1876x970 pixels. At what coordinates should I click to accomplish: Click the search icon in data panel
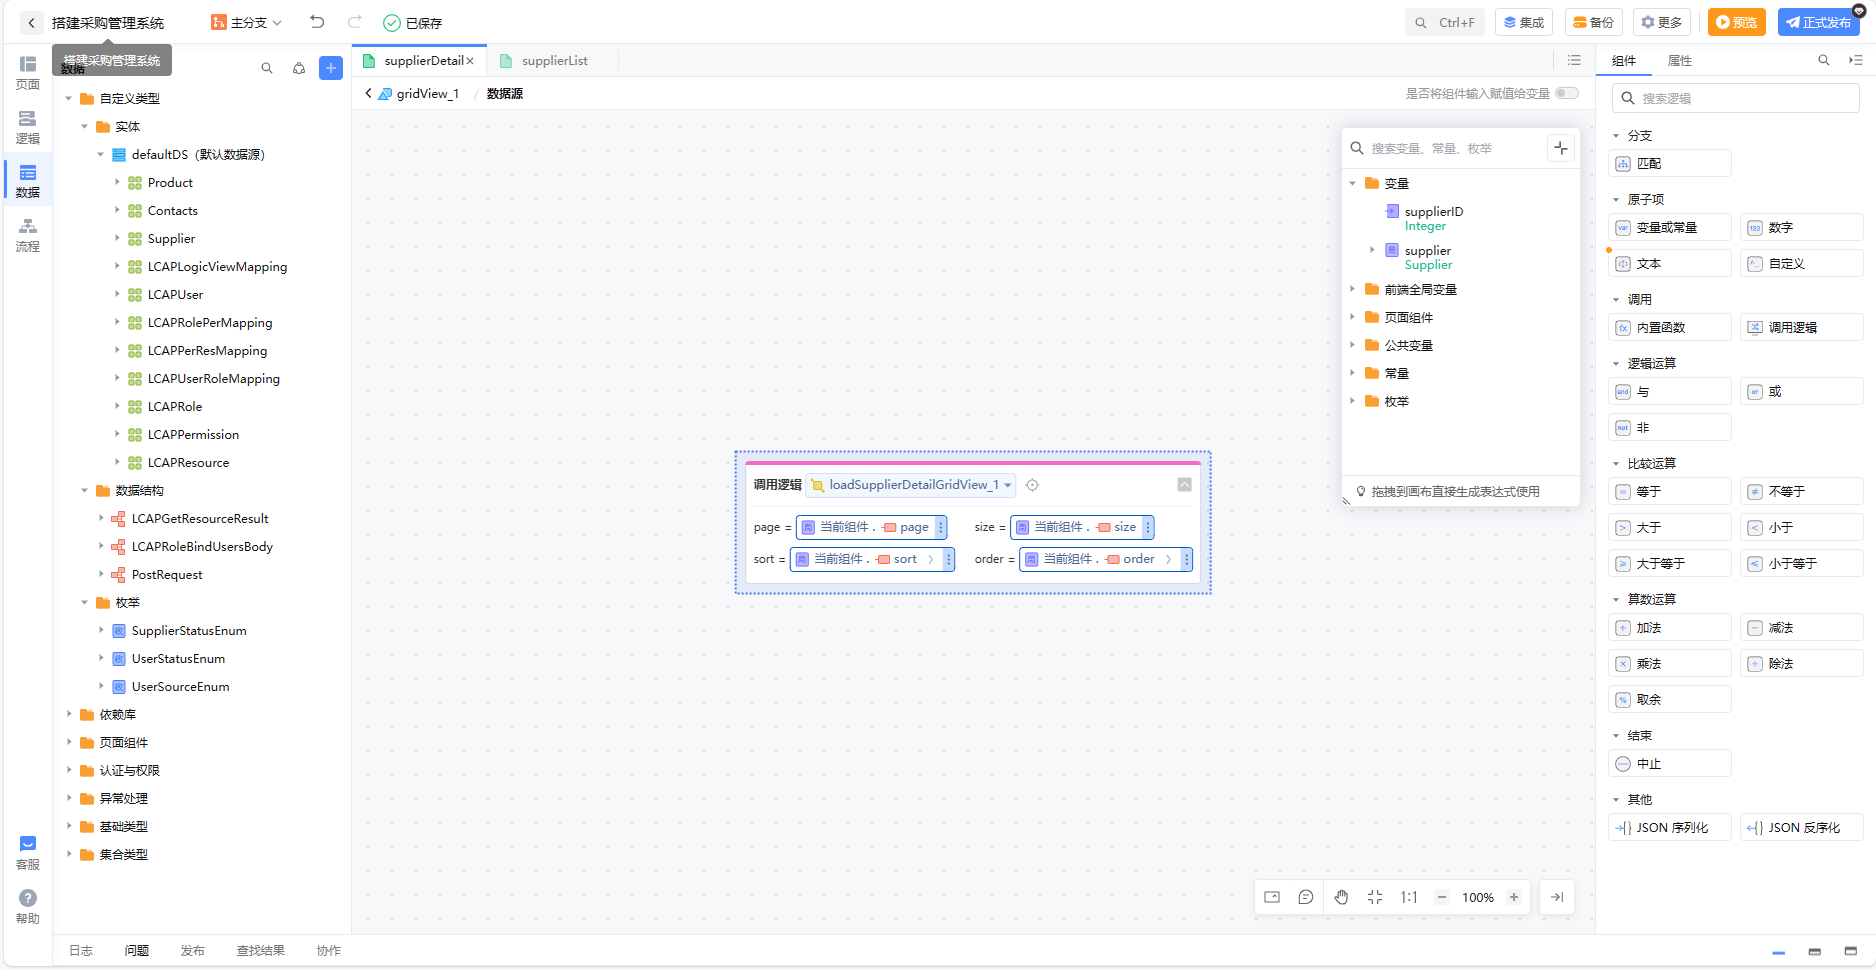pyautogui.click(x=267, y=68)
